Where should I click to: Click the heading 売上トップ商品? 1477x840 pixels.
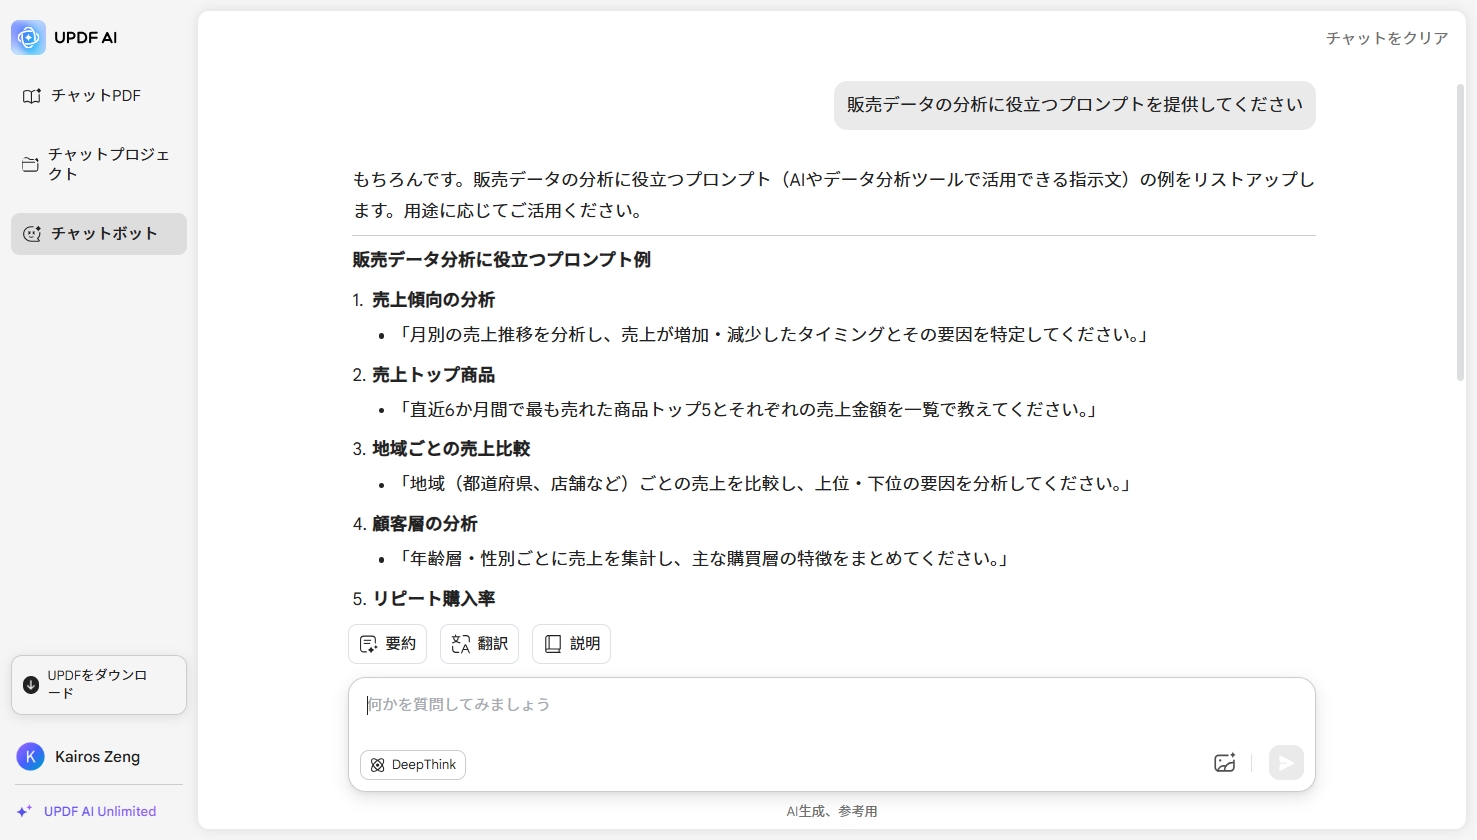433,375
